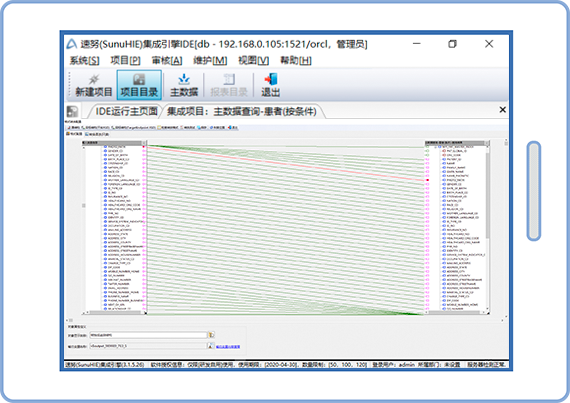Click the icon left of the IDE运行主页面 tab

72,111
